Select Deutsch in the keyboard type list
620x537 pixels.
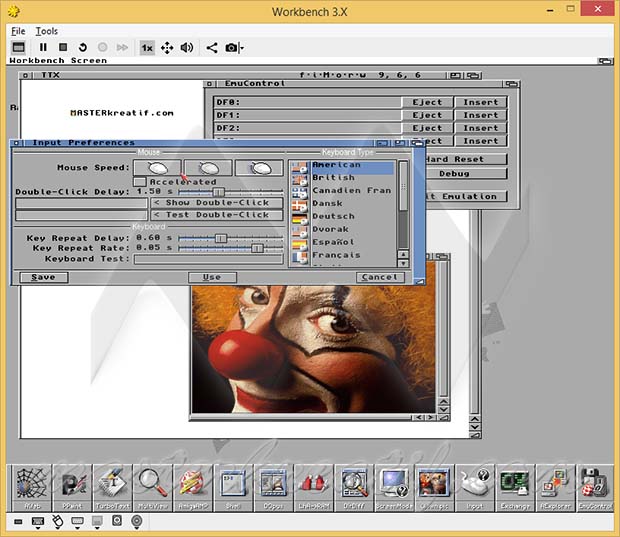click(x=333, y=216)
